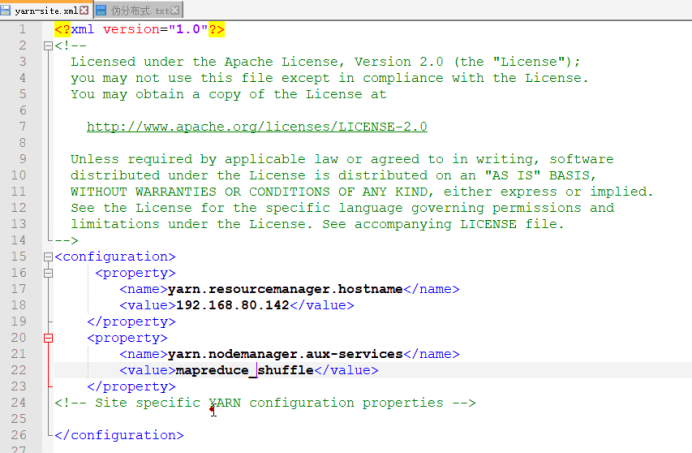Click the xml version declaration text
The height and width of the screenshot is (453, 692).
coord(139,30)
